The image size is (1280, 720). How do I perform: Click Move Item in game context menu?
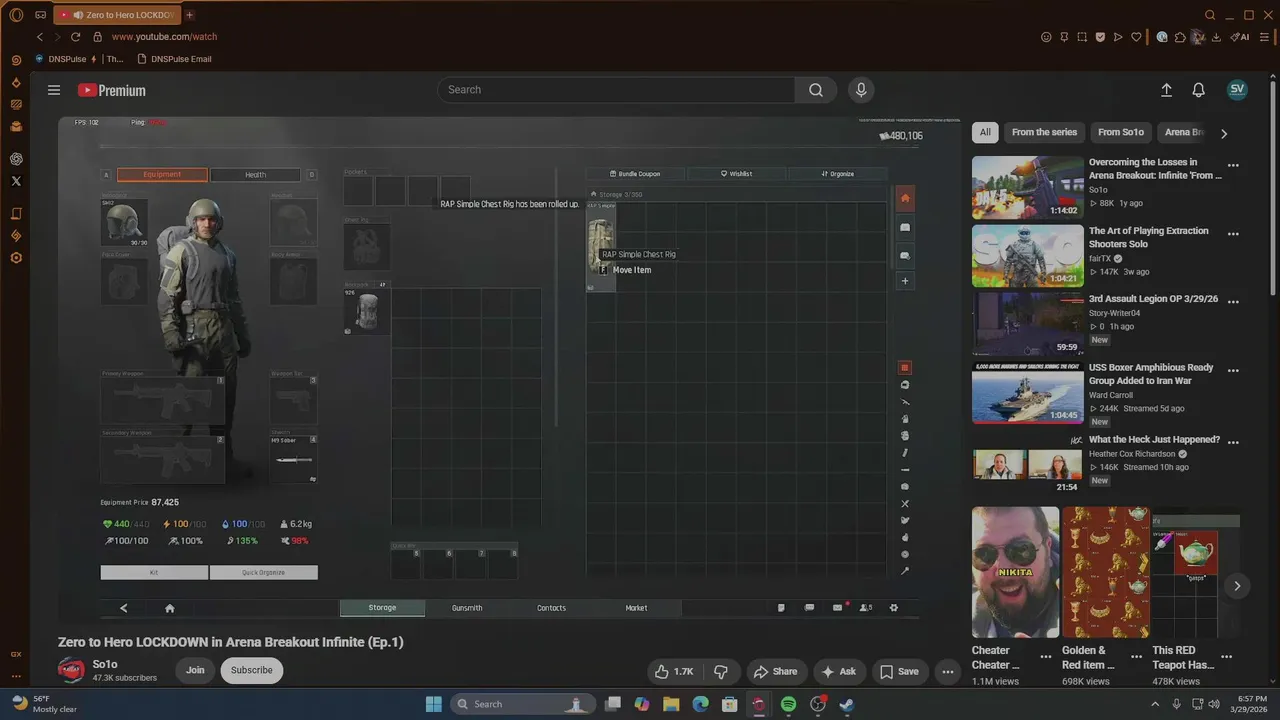[x=632, y=270]
